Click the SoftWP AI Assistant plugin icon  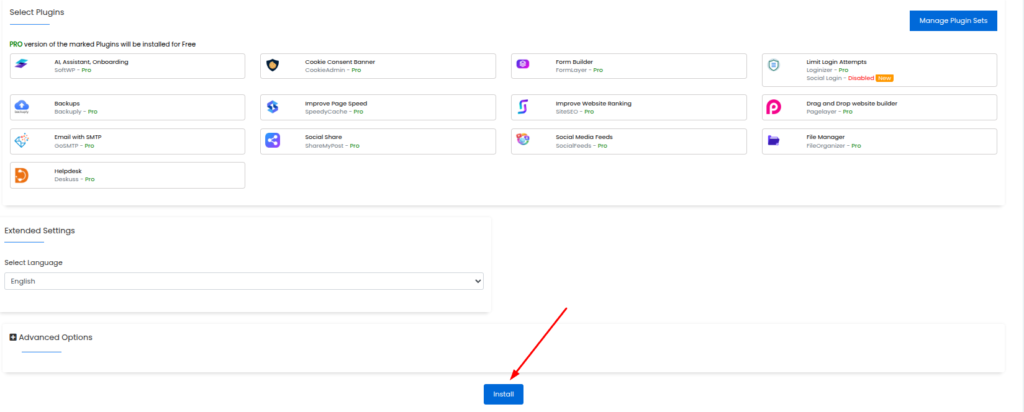tap(22, 64)
